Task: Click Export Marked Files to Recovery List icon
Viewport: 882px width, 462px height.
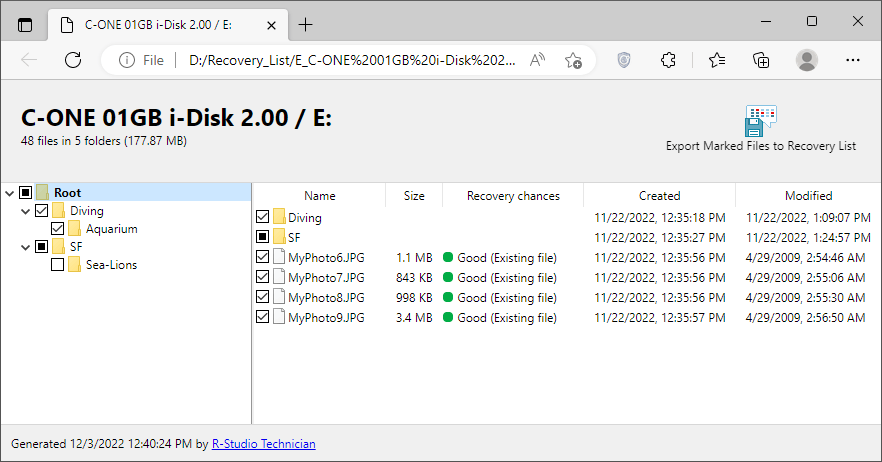Action: click(x=760, y=121)
